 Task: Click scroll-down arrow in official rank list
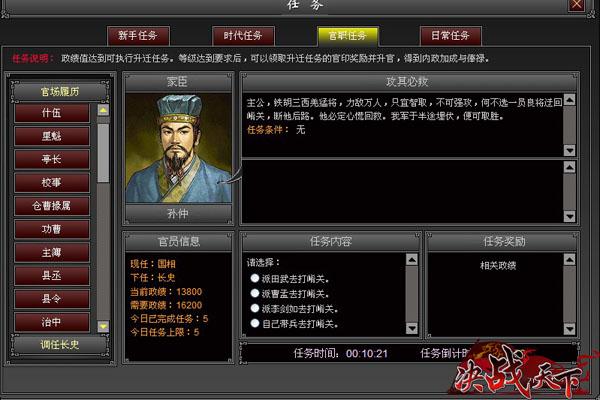pyautogui.click(x=103, y=326)
